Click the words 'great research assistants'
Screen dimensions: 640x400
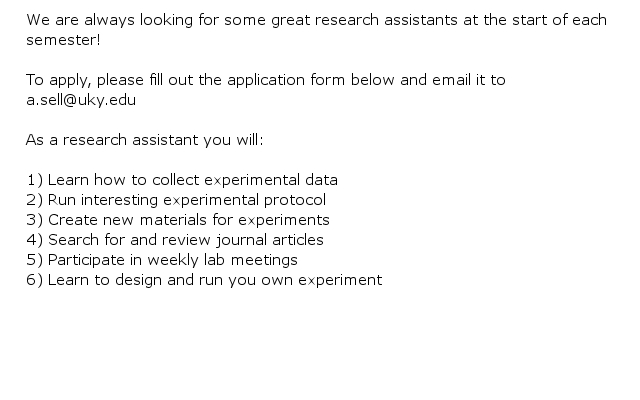[x=364, y=20]
